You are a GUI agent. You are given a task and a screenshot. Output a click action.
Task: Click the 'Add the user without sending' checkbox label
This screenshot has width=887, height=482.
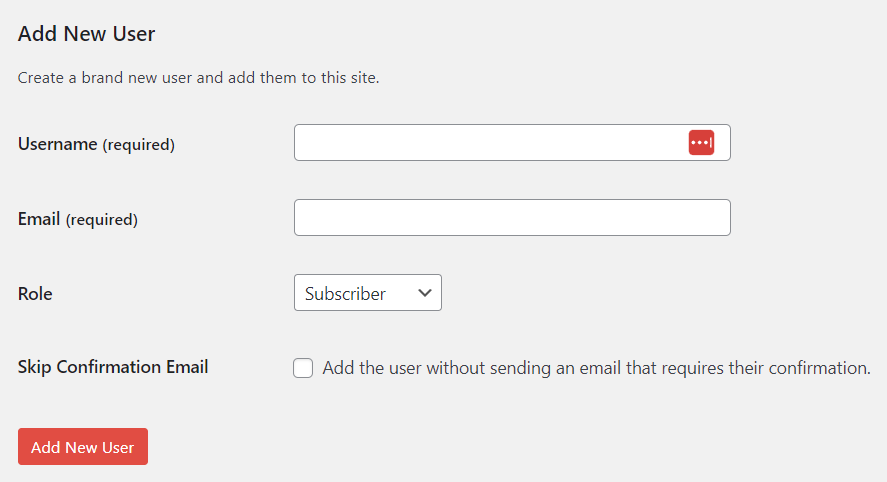click(x=596, y=368)
